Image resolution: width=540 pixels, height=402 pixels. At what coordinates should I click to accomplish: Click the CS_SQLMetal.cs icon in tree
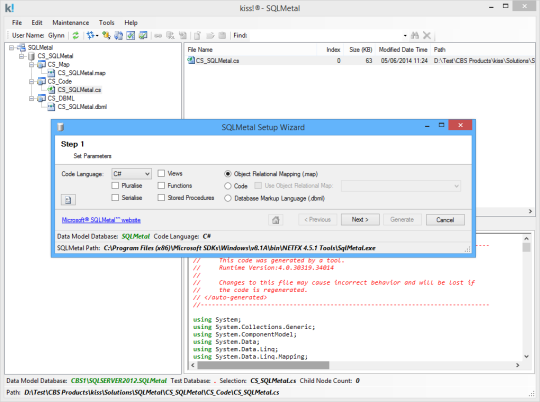pos(51,90)
